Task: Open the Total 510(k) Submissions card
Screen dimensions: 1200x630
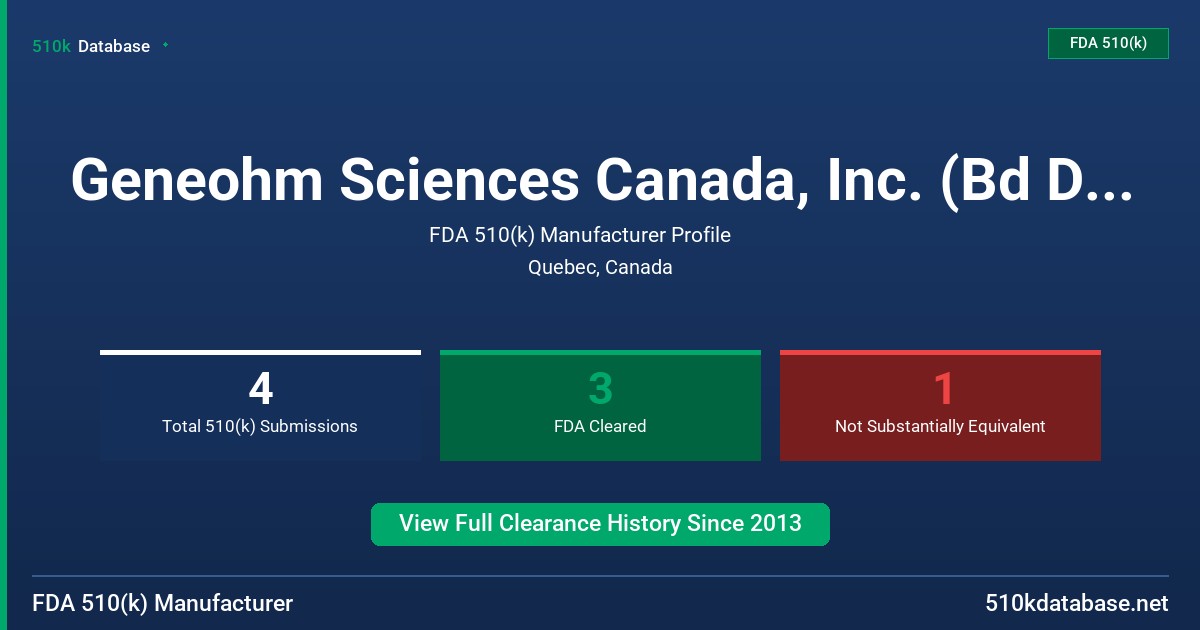Action: [260, 406]
